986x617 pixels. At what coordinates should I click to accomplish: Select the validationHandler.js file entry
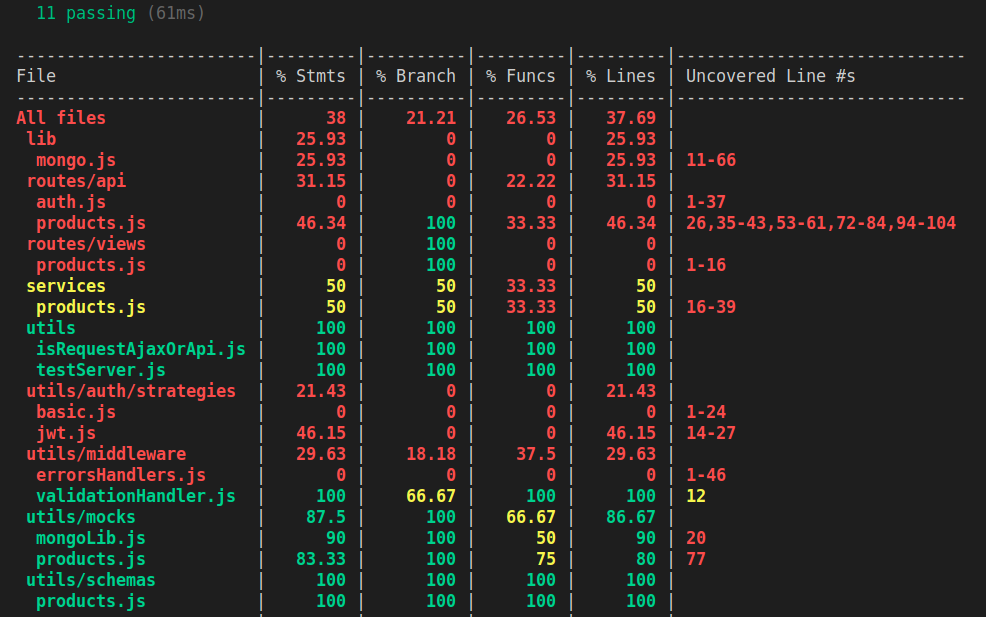136,496
